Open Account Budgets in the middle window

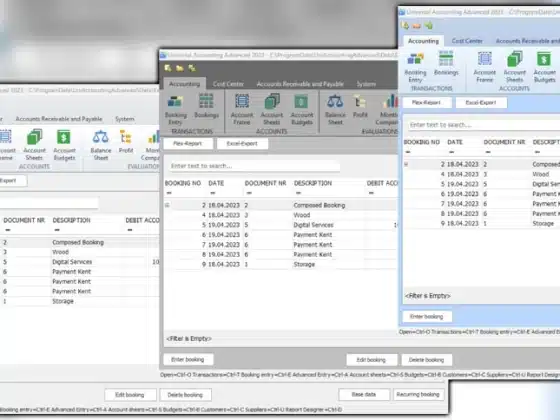tap(302, 109)
